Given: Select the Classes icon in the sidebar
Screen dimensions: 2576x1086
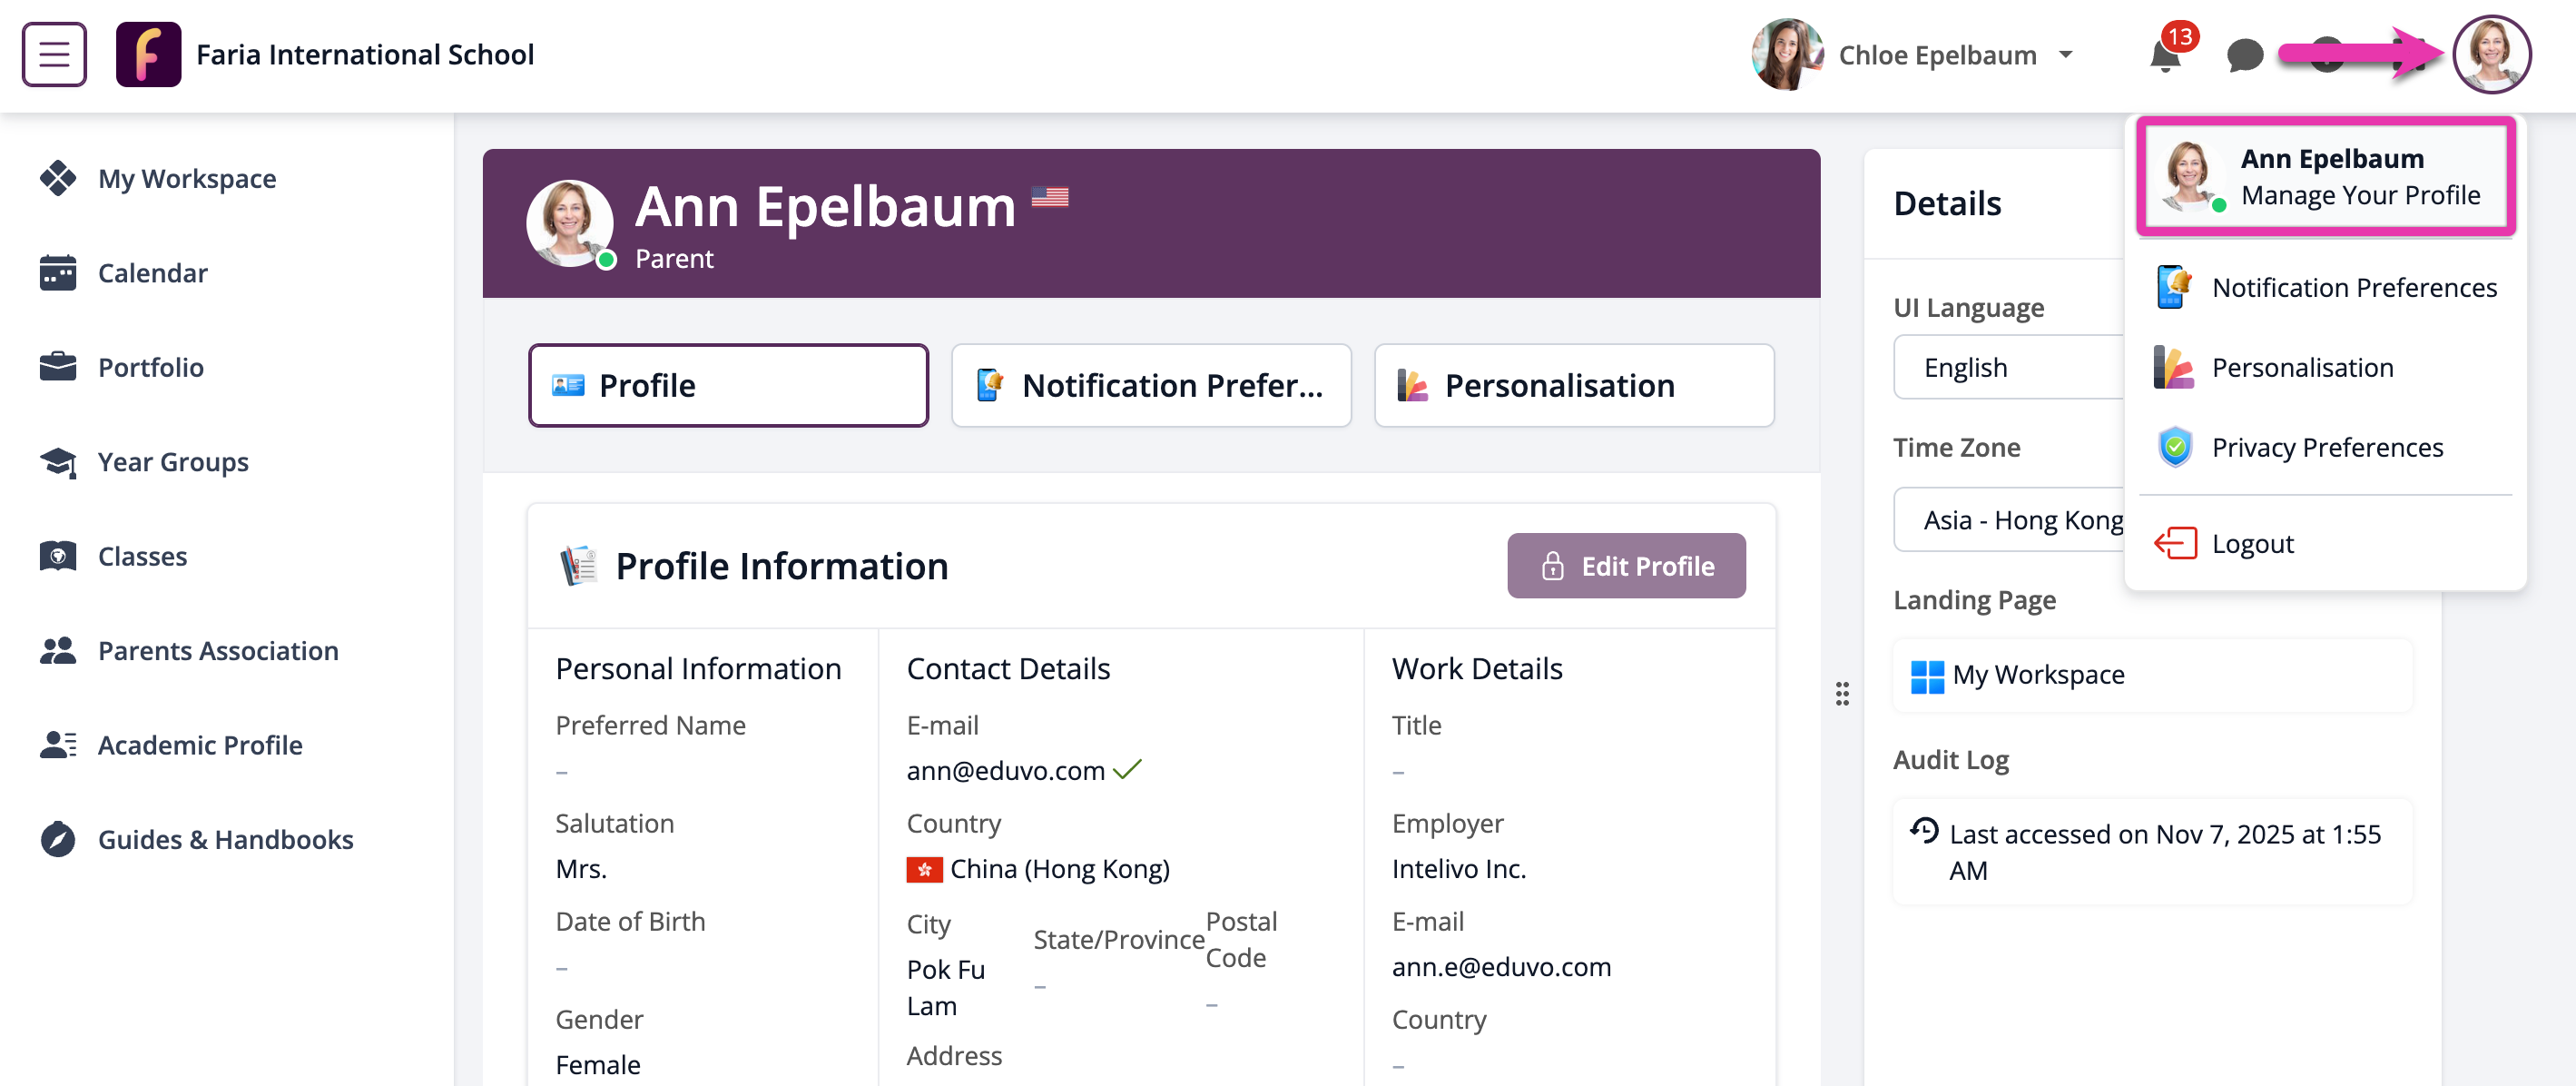Looking at the screenshot, I should [58, 555].
